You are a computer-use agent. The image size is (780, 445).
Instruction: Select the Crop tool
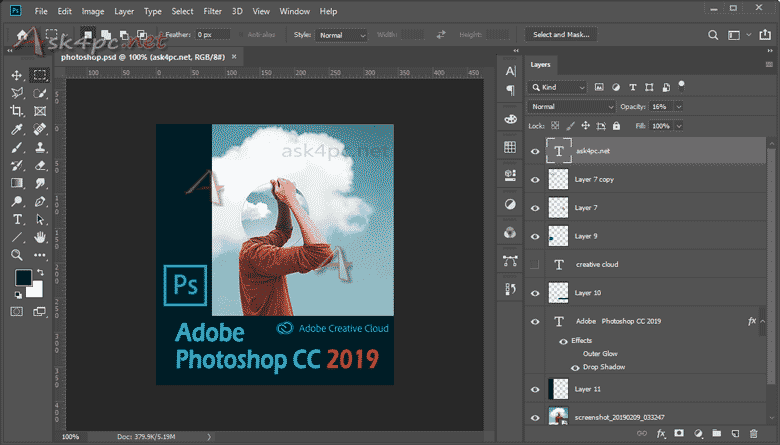click(17, 111)
